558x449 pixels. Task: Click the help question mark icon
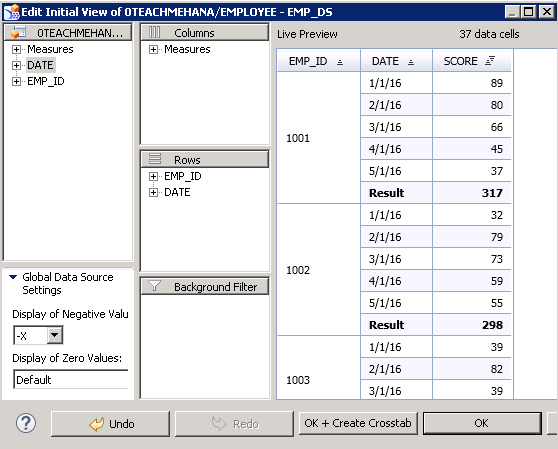(26, 423)
